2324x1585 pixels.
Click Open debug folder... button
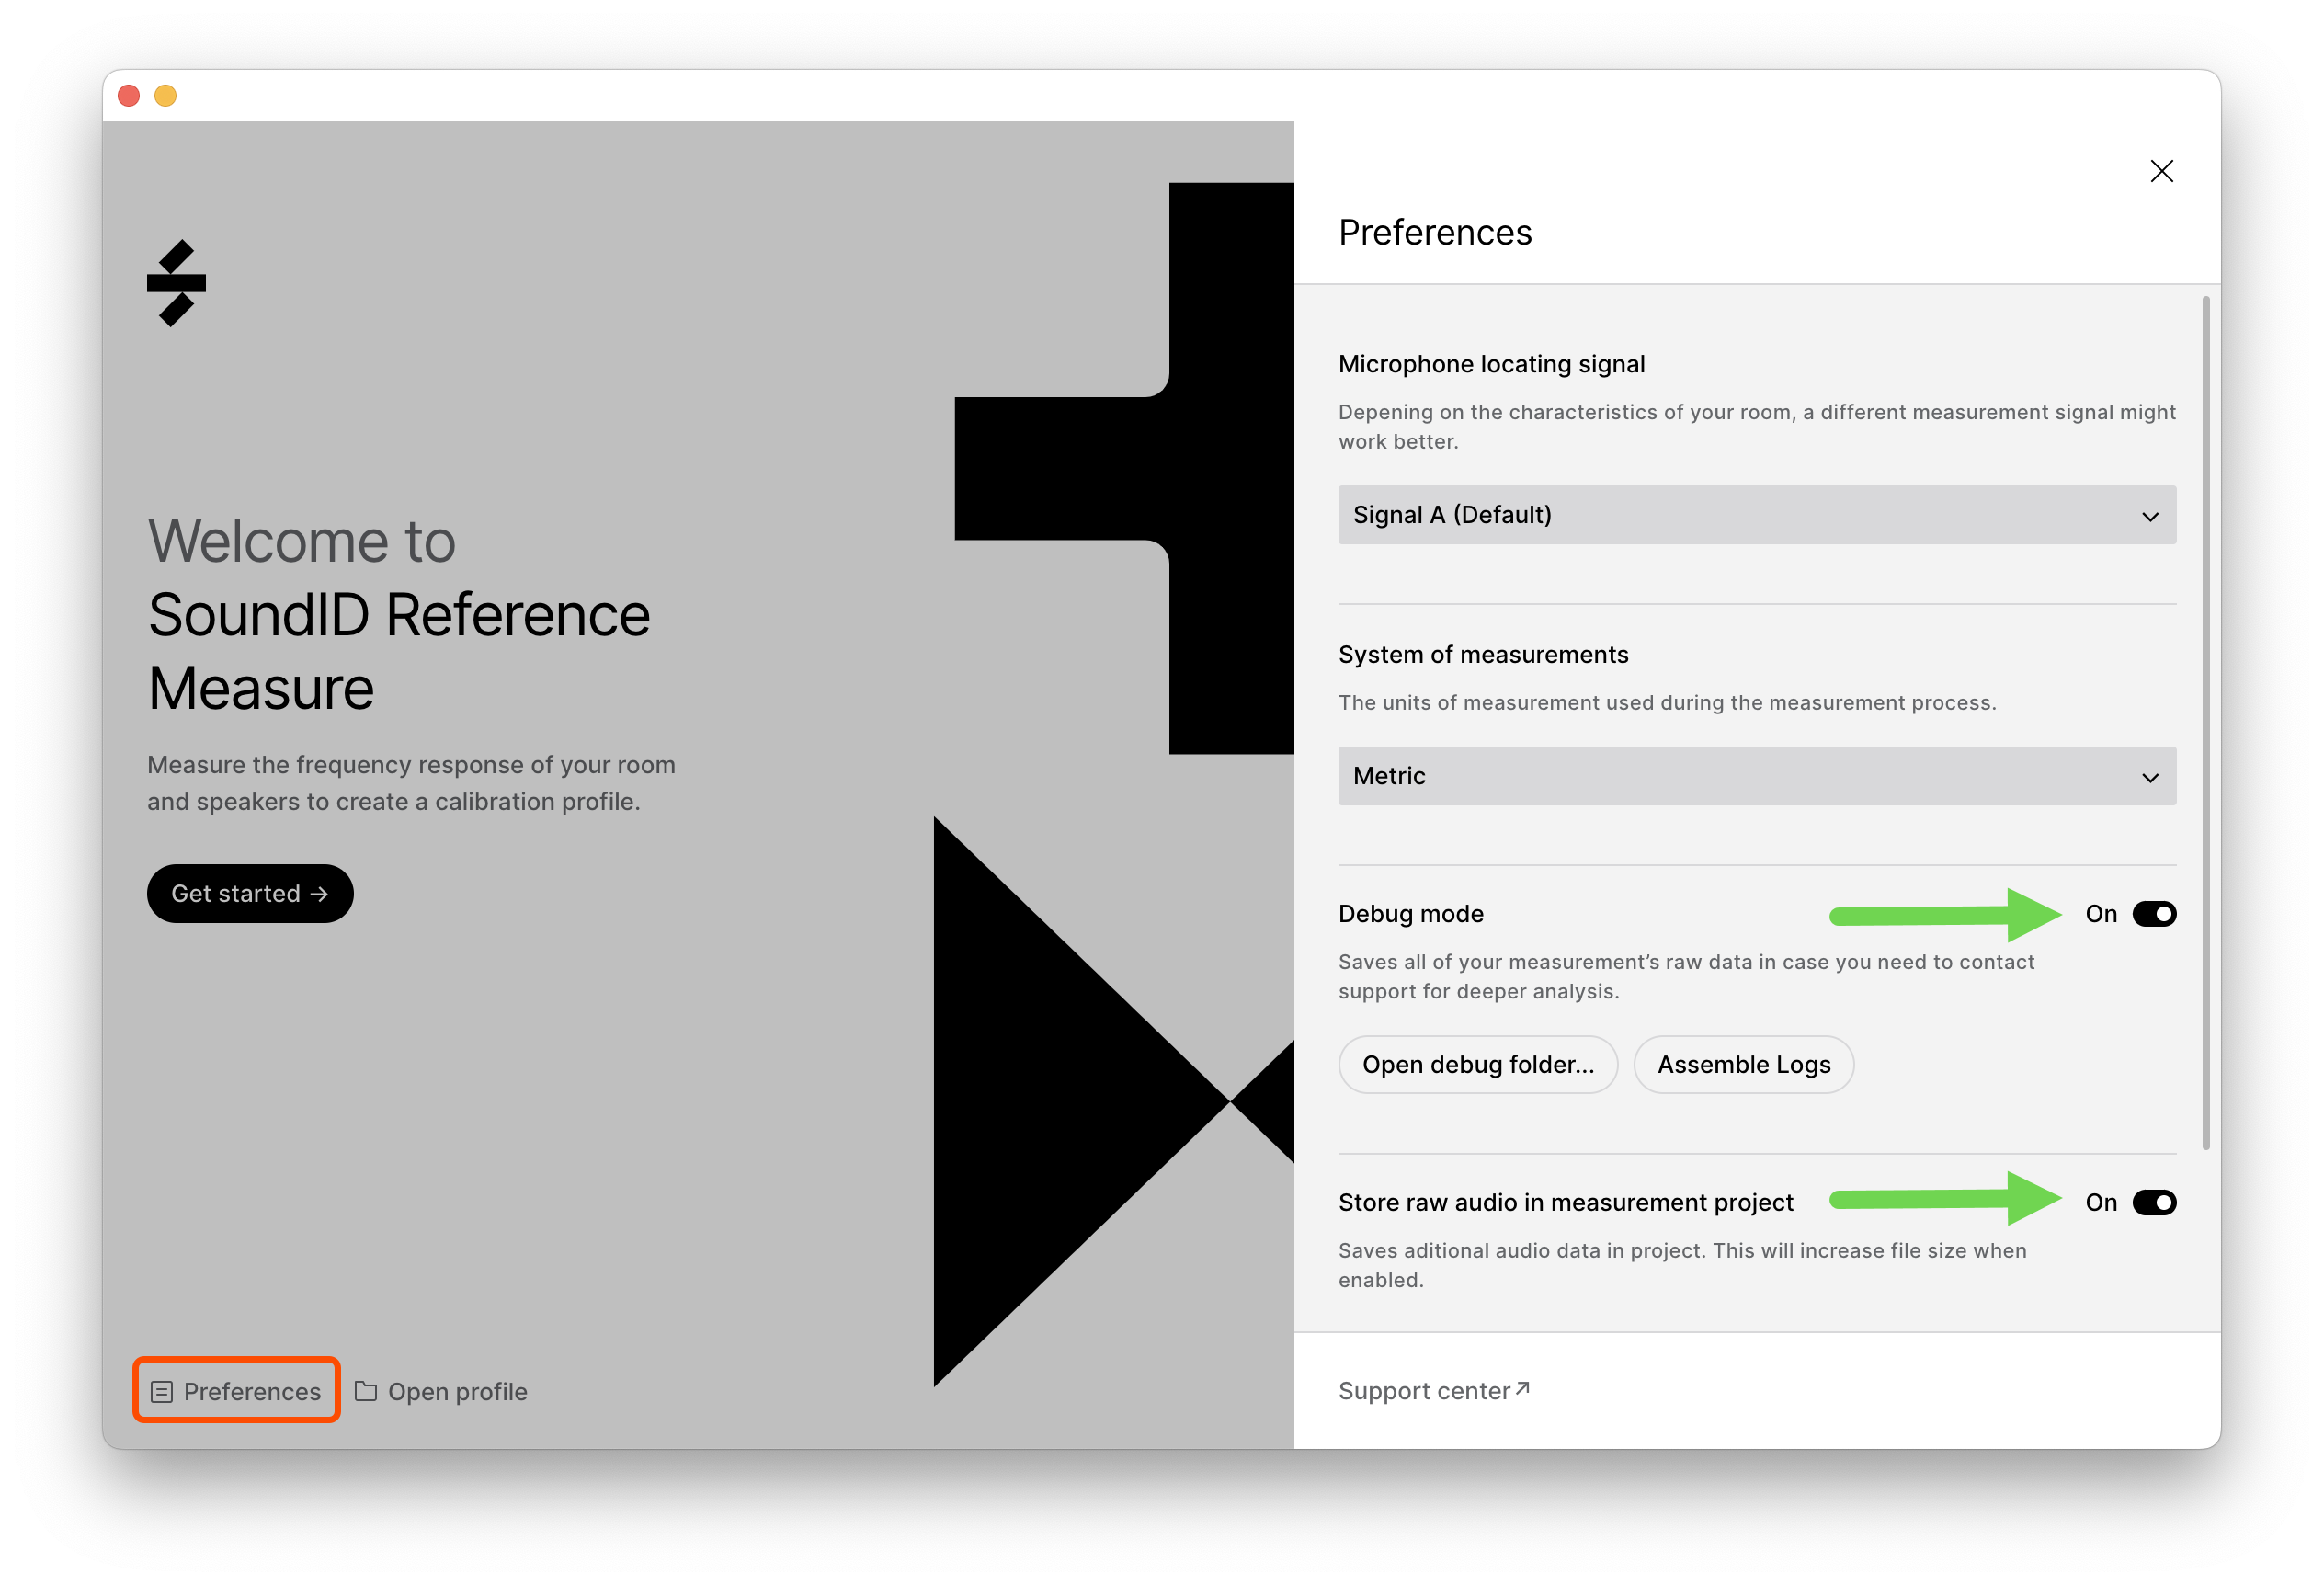[x=1478, y=1065]
